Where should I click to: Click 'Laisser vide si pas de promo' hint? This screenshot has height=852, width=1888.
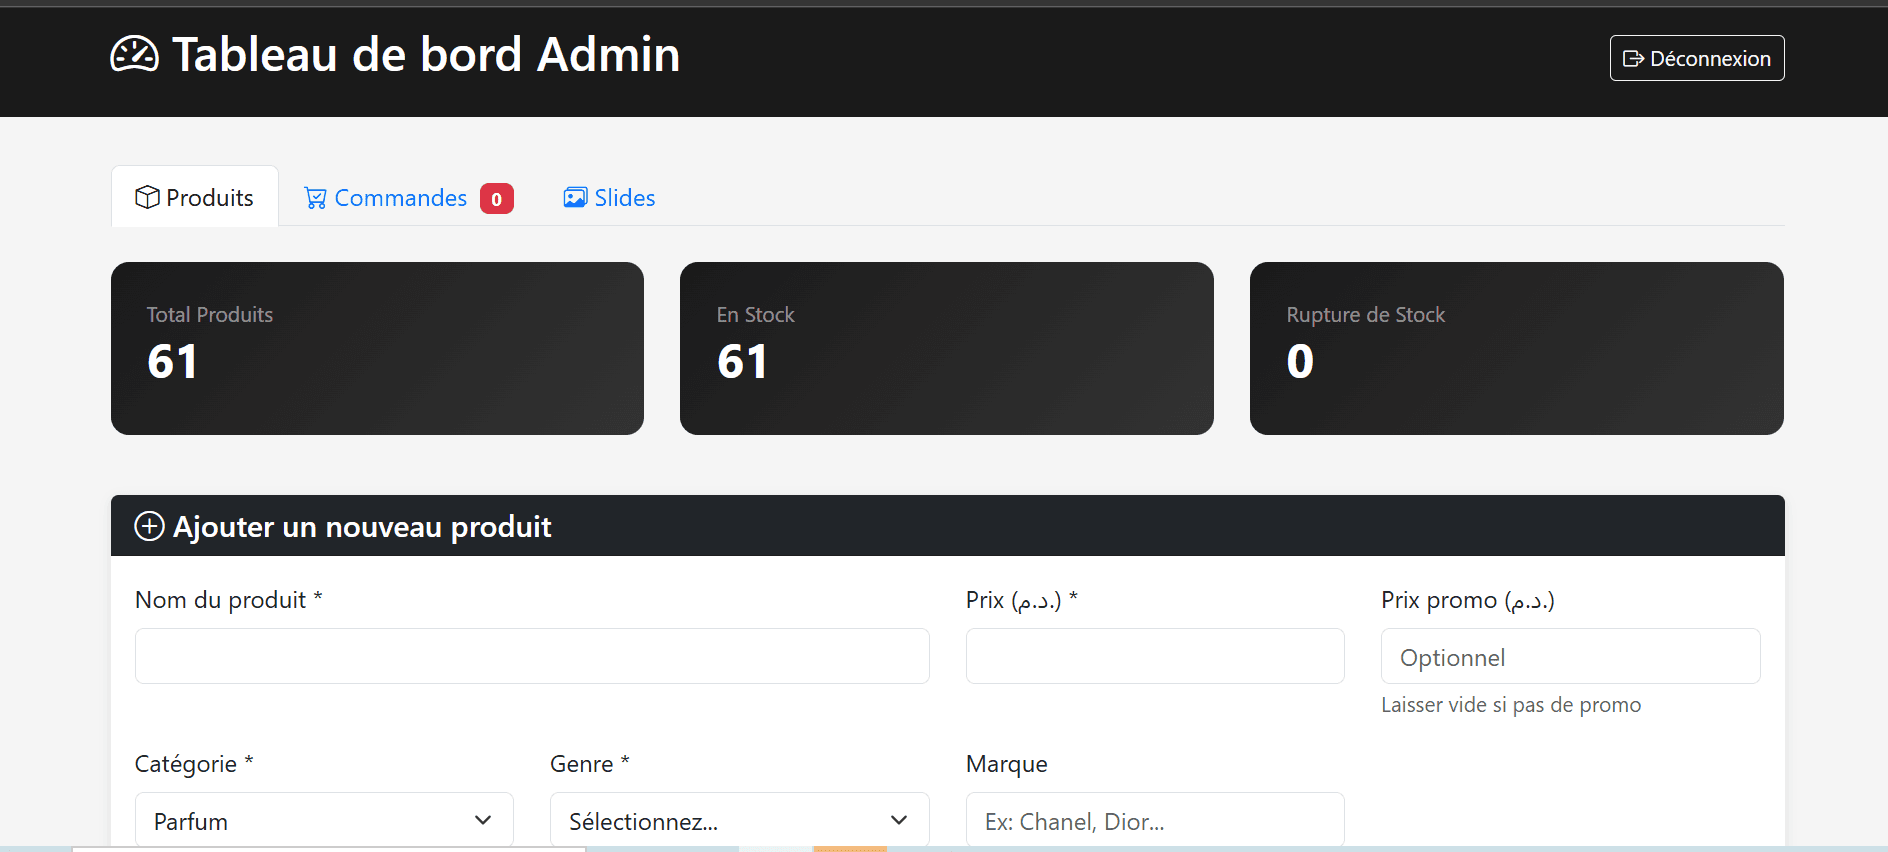point(1511,704)
